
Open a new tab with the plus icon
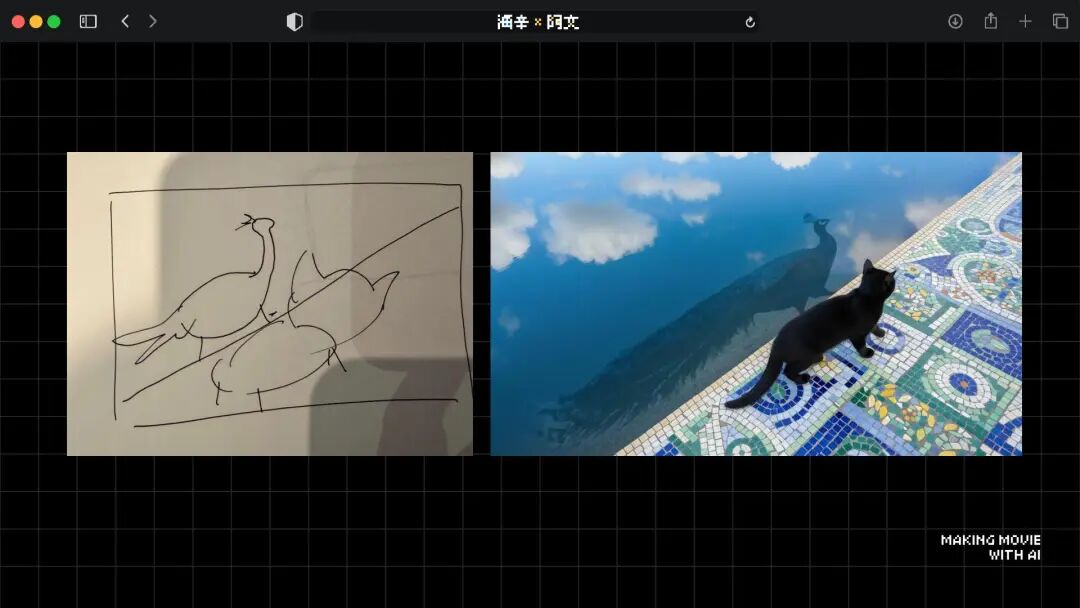tap(1025, 20)
